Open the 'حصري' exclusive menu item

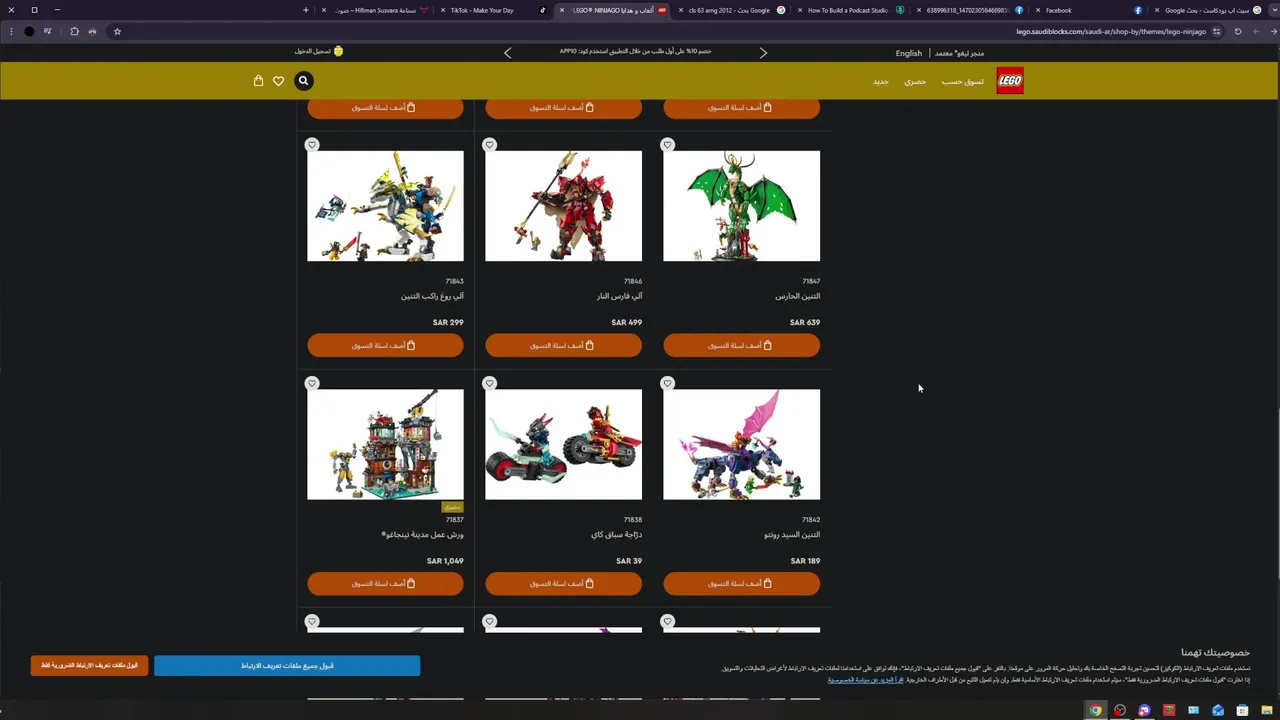915,81
